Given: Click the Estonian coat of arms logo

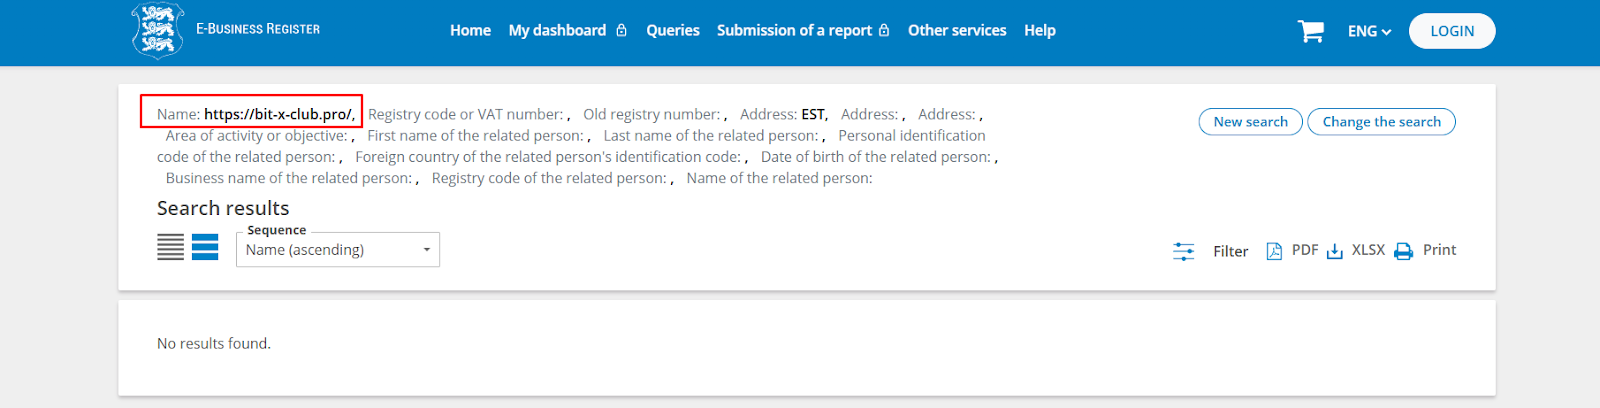Looking at the screenshot, I should (x=158, y=30).
